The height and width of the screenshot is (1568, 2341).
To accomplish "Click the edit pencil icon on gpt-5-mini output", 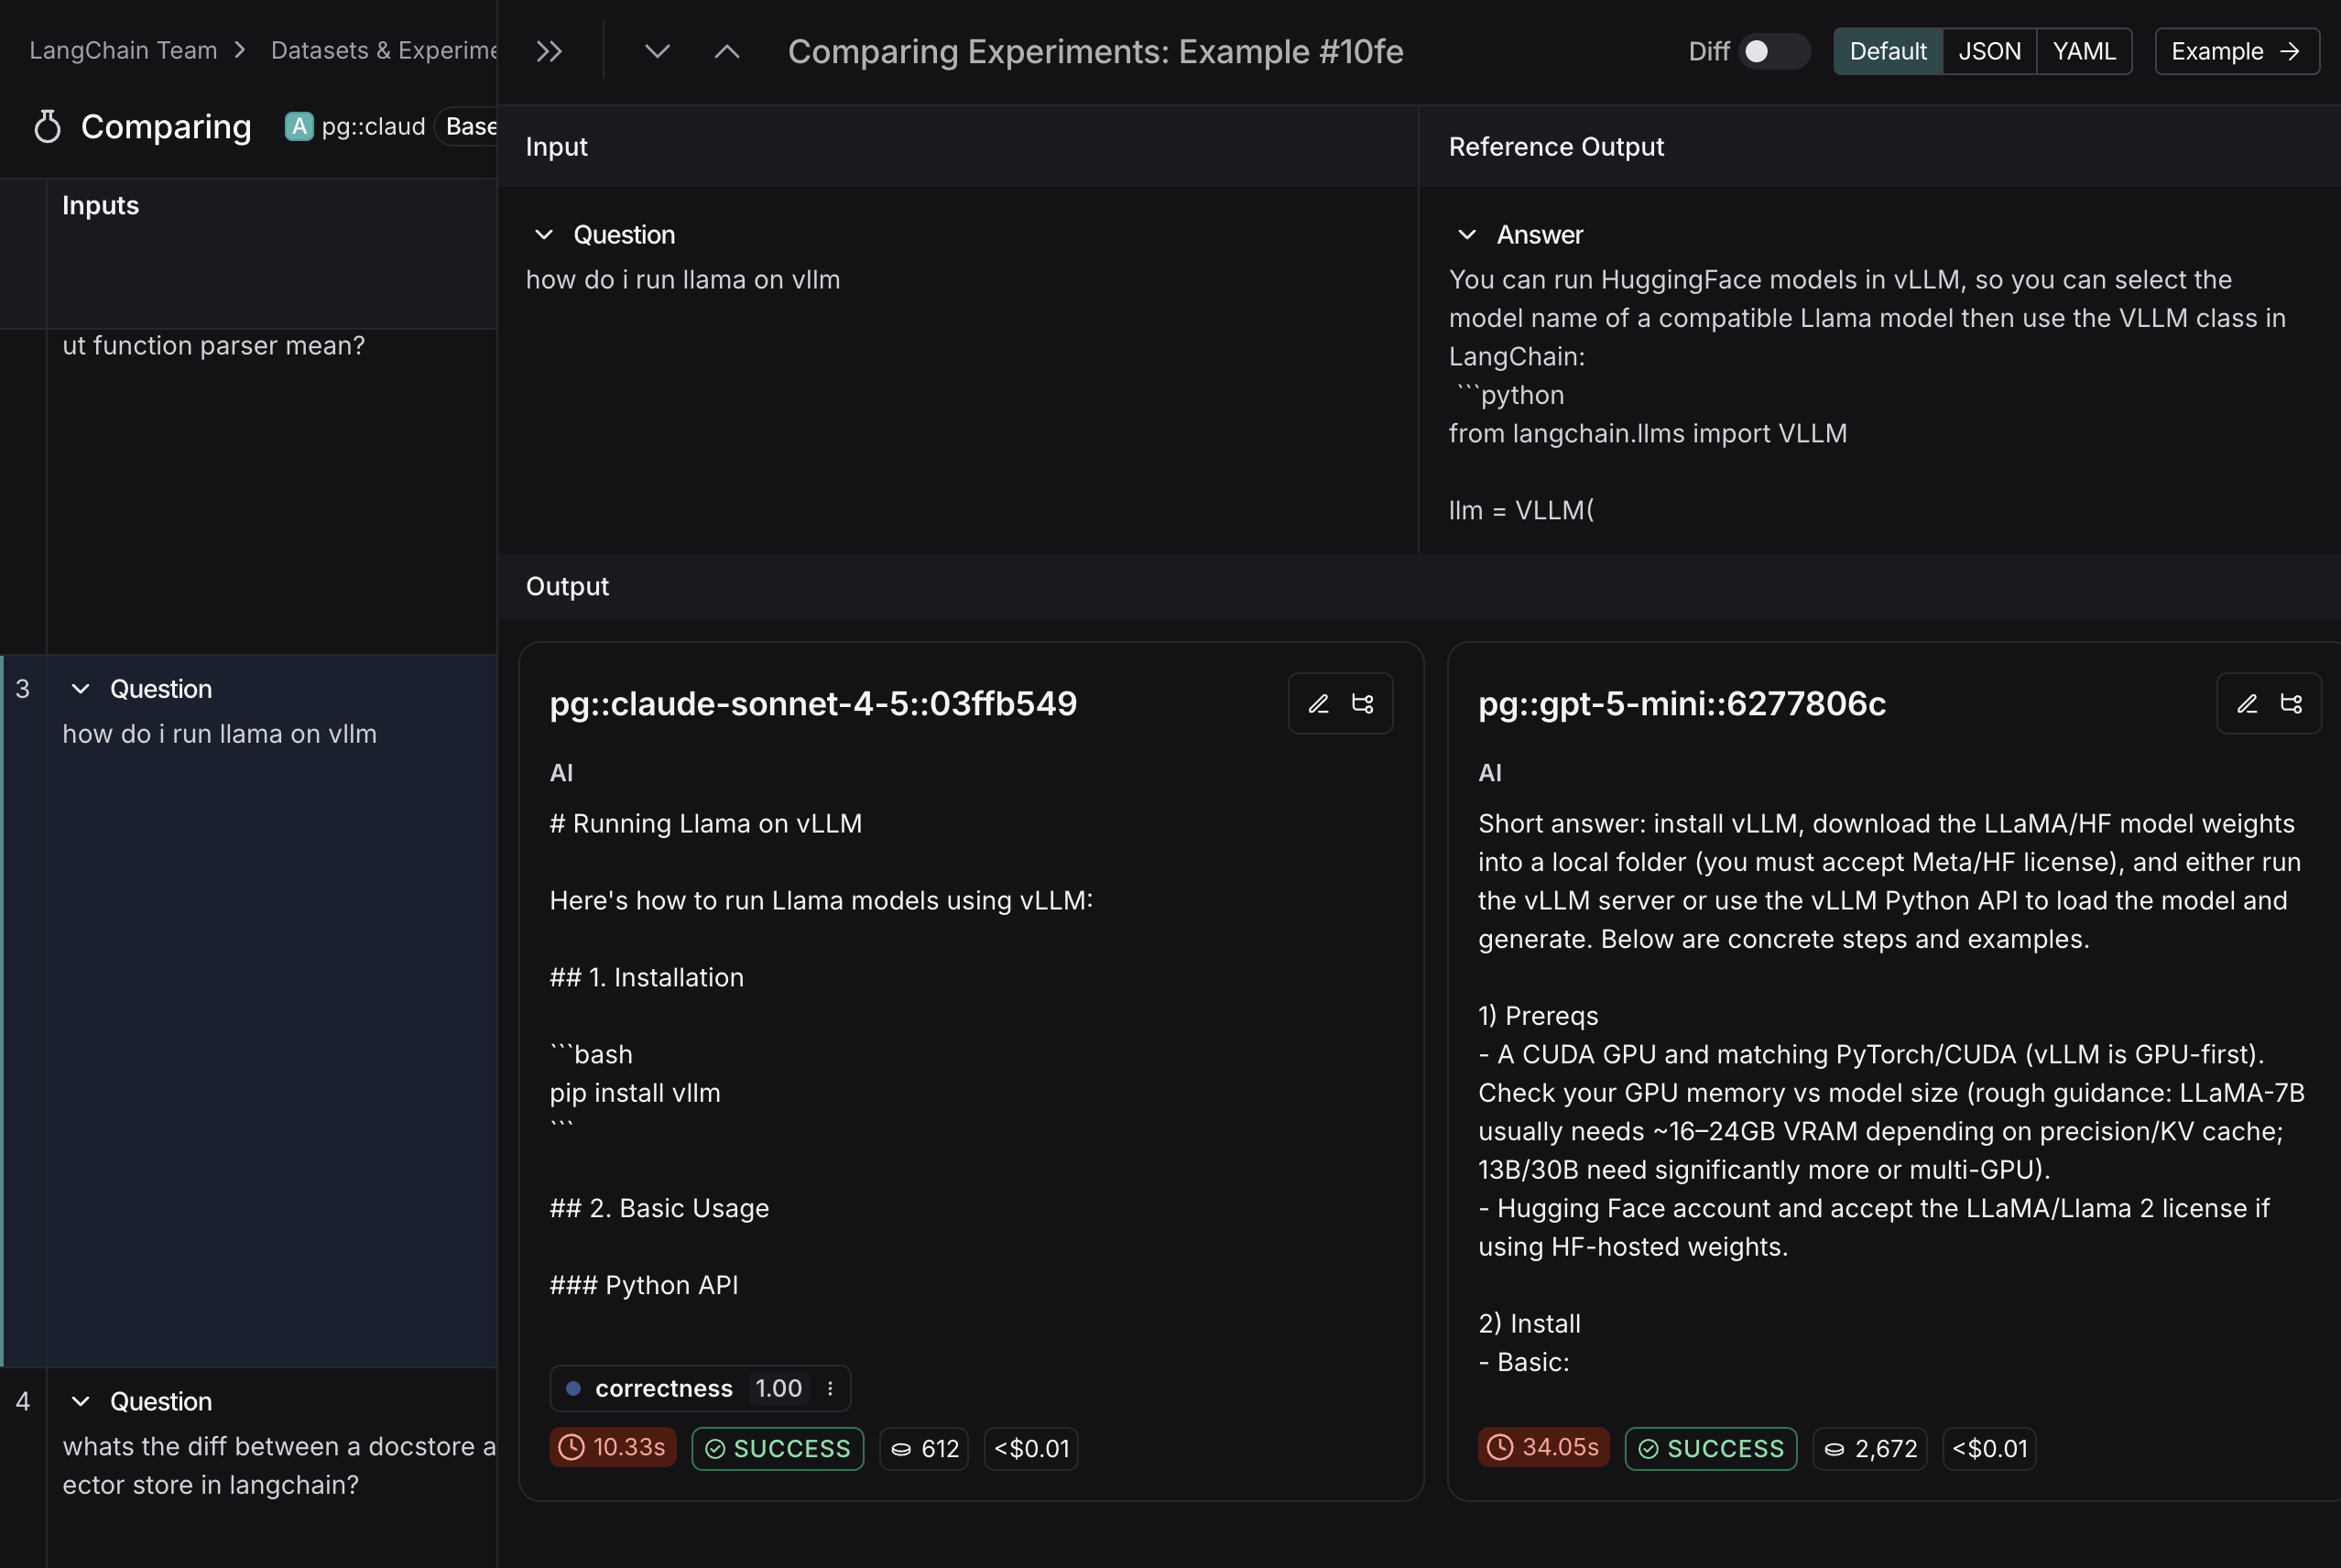I will pyautogui.click(x=2247, y=703).
